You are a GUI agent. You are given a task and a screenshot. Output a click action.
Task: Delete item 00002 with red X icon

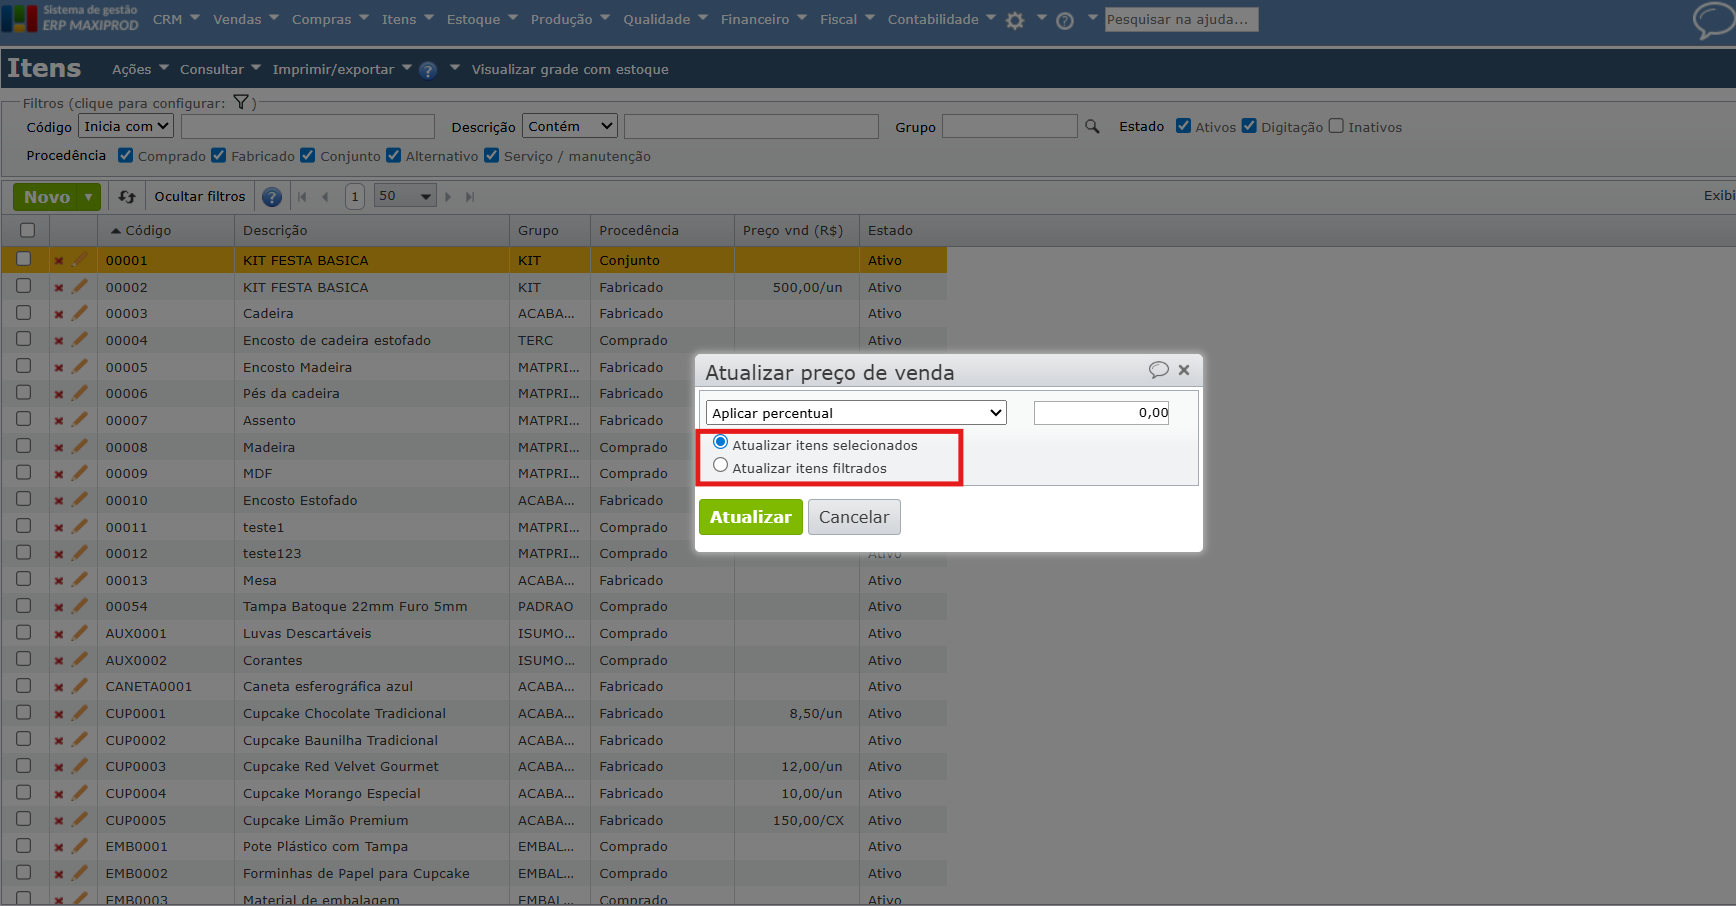59,288
